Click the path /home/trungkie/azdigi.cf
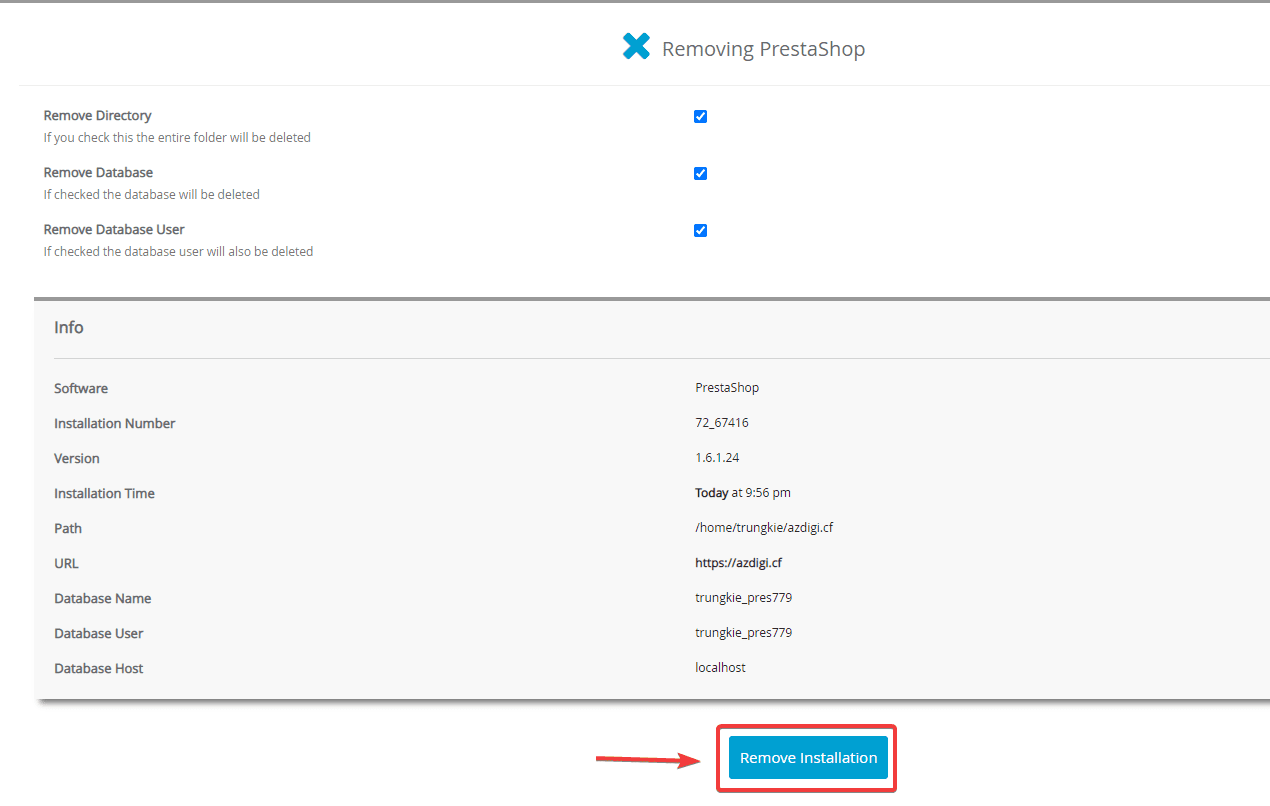This screenshot has width=1270, height=806. [764, 528]
